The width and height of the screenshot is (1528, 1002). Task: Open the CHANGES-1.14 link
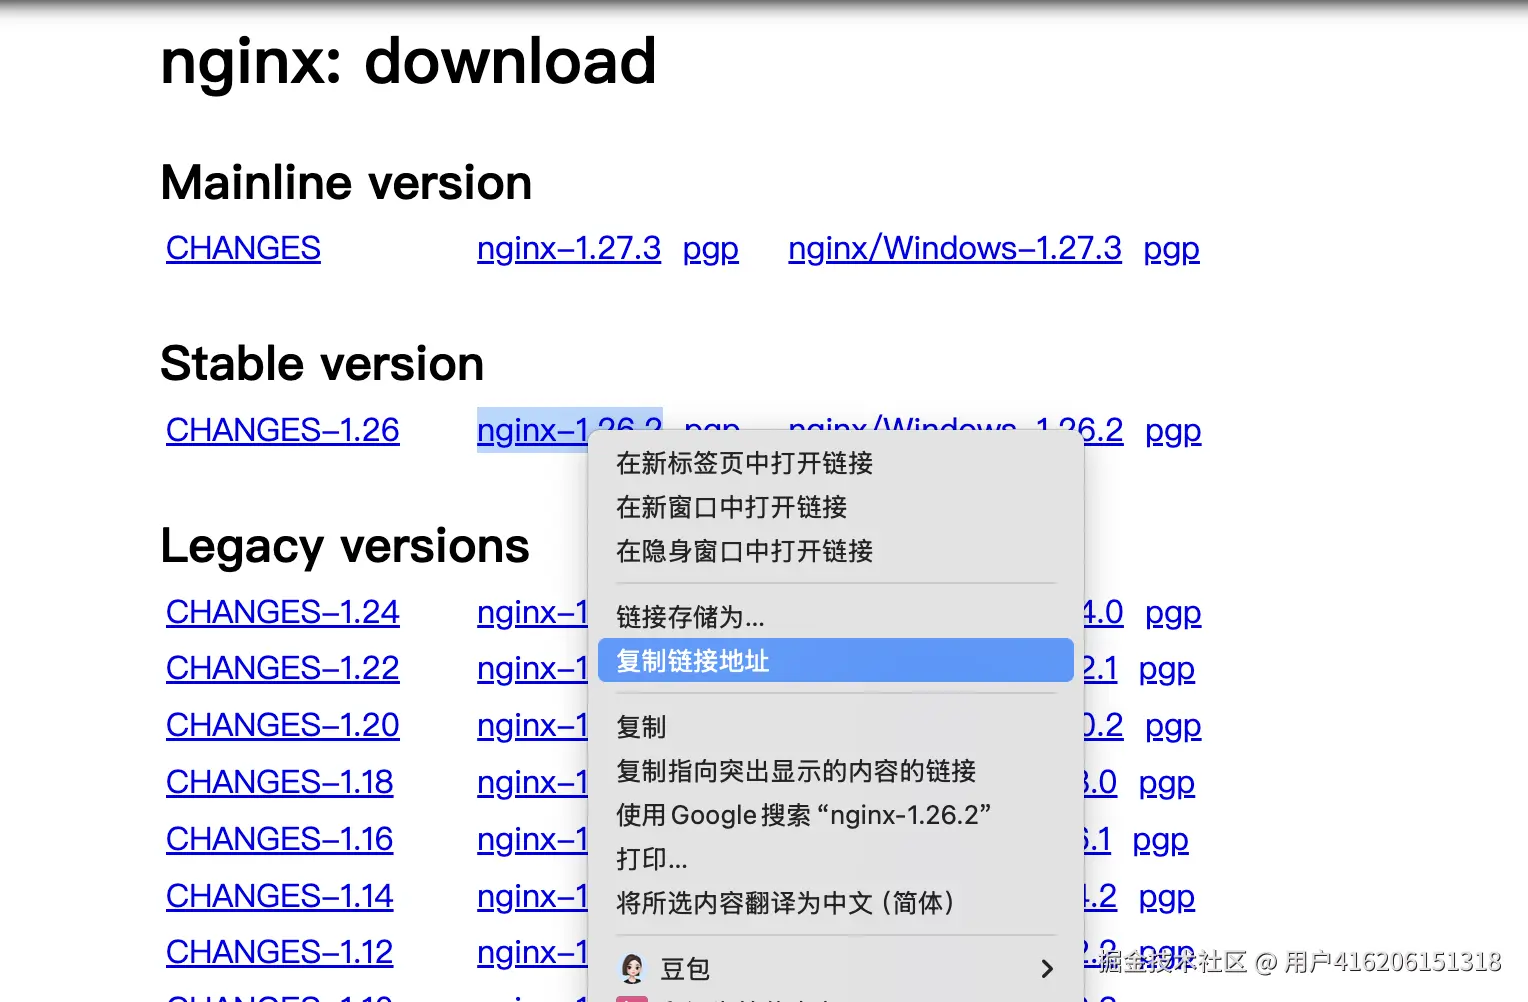pyautogui.click(x=280, y=896)
